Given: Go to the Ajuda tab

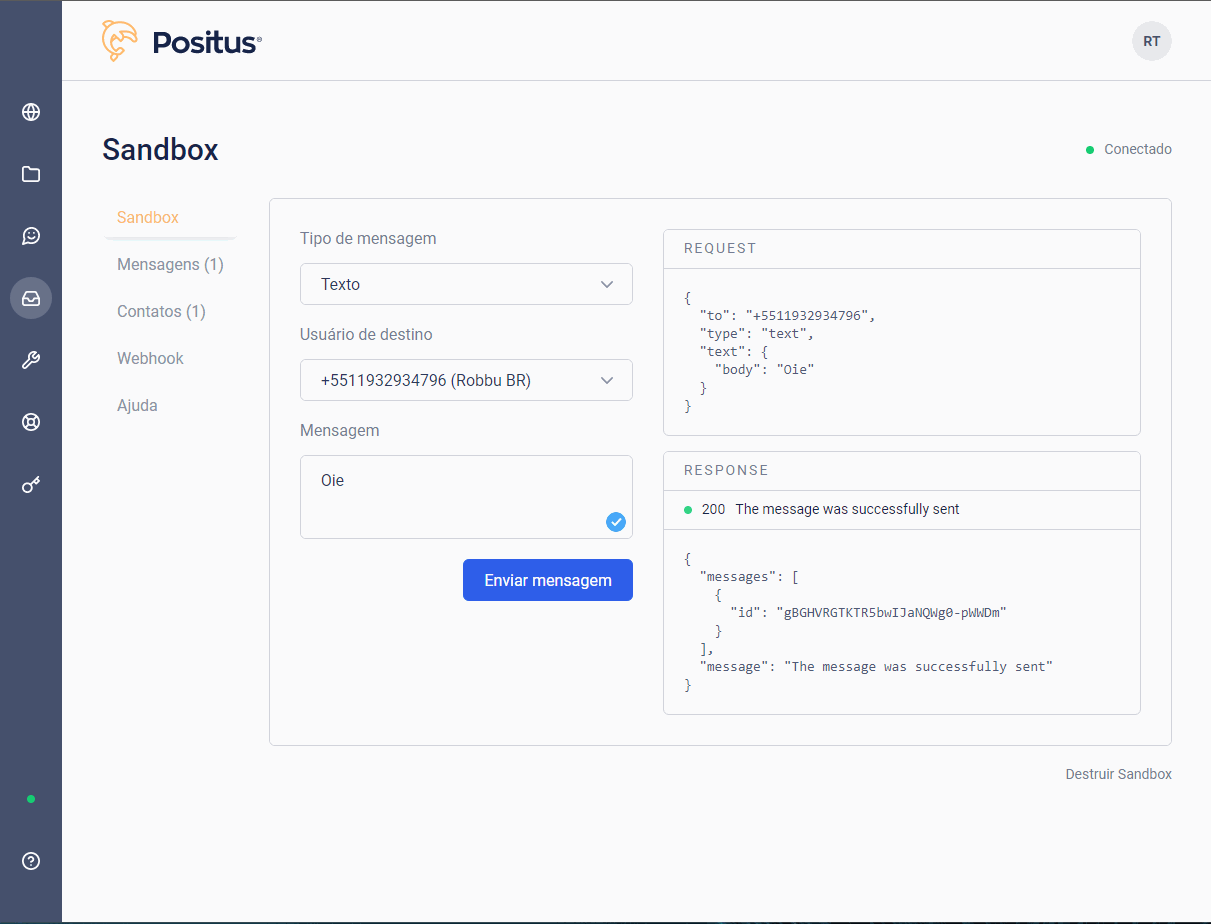Looking at the screenshot, I should click(137, 405).
